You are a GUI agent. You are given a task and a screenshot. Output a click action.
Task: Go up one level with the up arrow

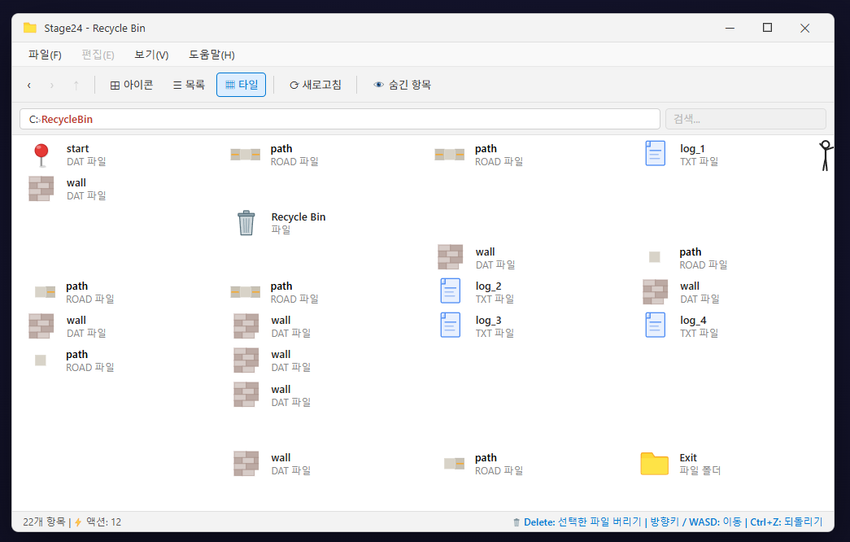pos(76,85)
